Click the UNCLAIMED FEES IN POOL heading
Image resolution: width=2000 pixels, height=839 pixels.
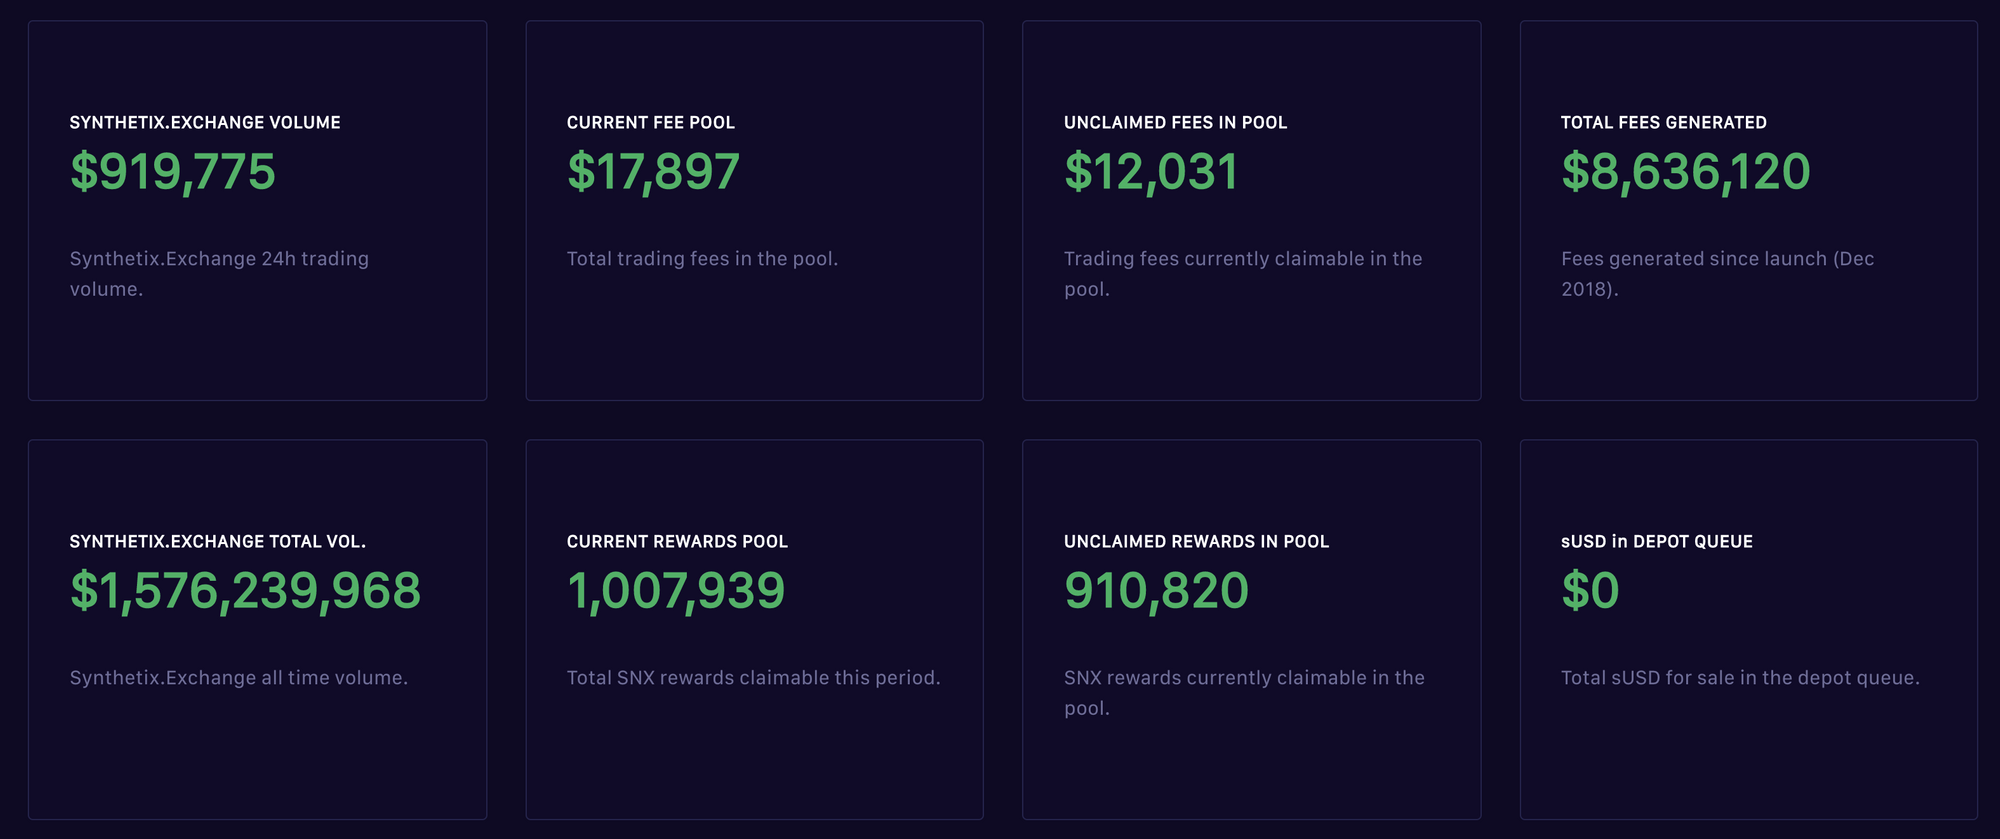pos(1175,122)
